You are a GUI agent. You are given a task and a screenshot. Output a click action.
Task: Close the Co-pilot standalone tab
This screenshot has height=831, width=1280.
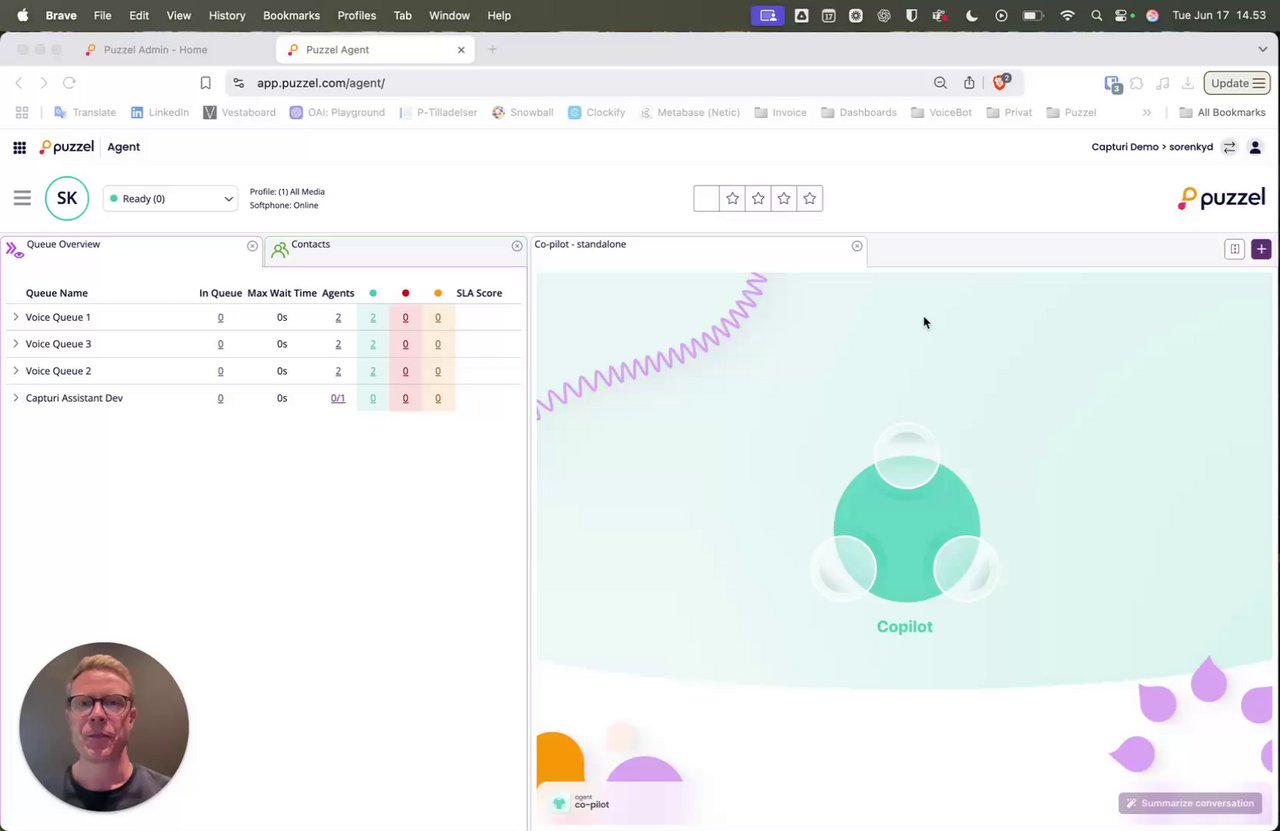[857, 246]
